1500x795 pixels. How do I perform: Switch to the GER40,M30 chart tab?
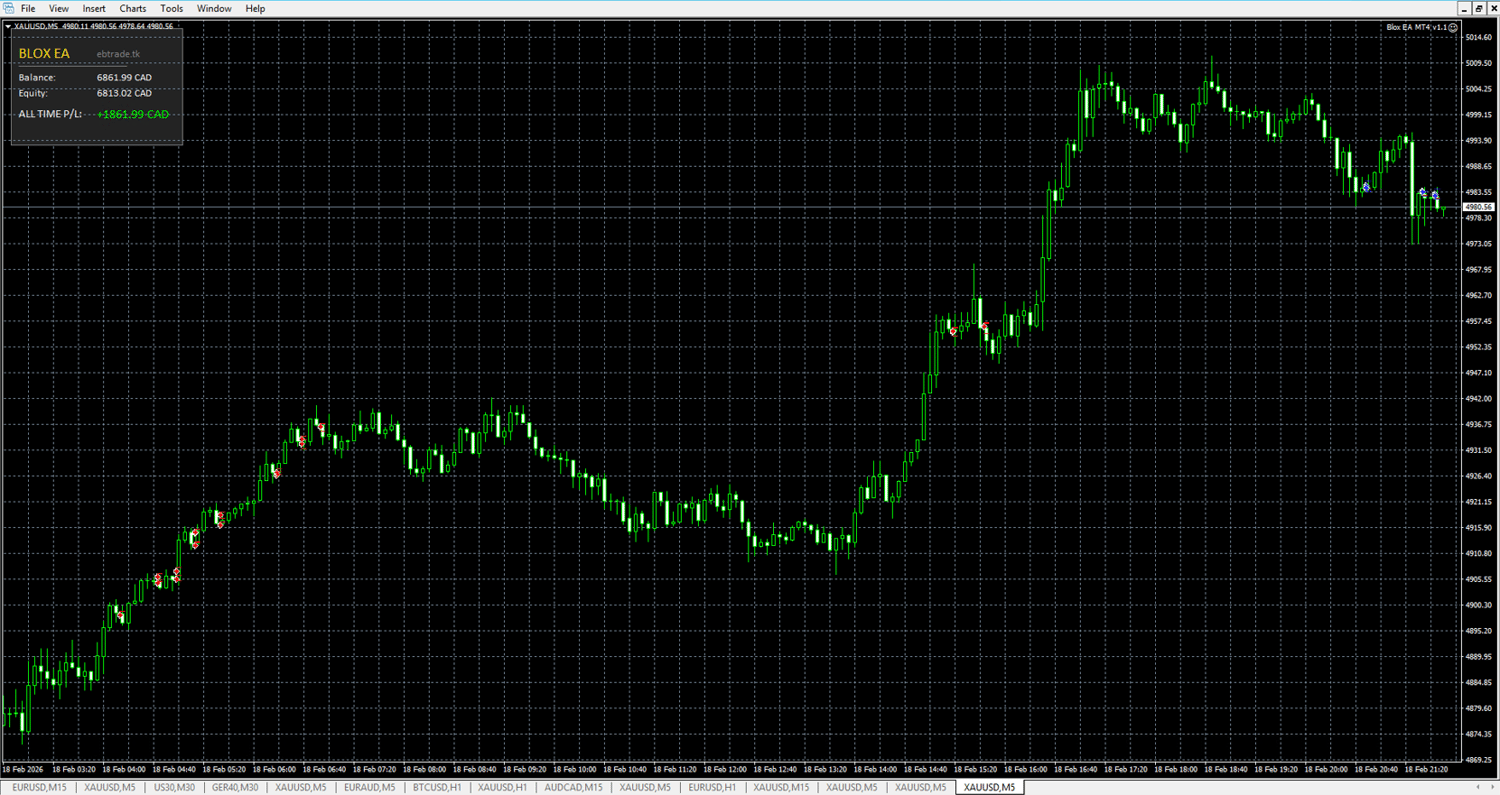click(x=235, y=788)
